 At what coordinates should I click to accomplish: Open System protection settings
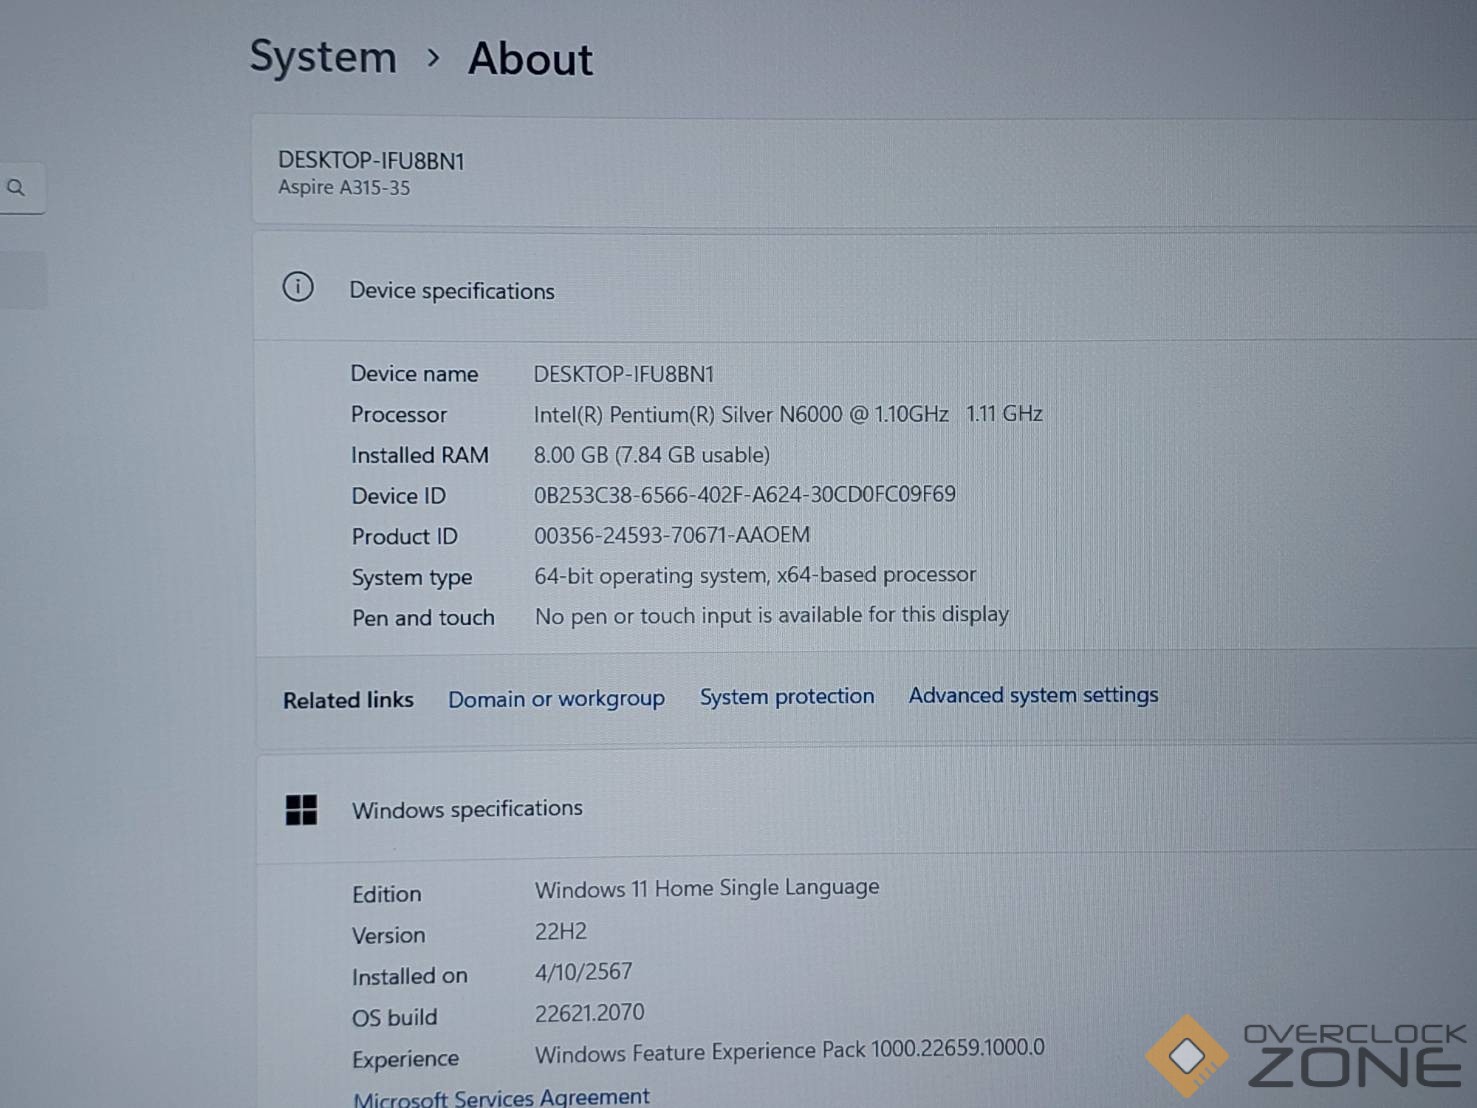pyautogui.click(x=787, y=697)
